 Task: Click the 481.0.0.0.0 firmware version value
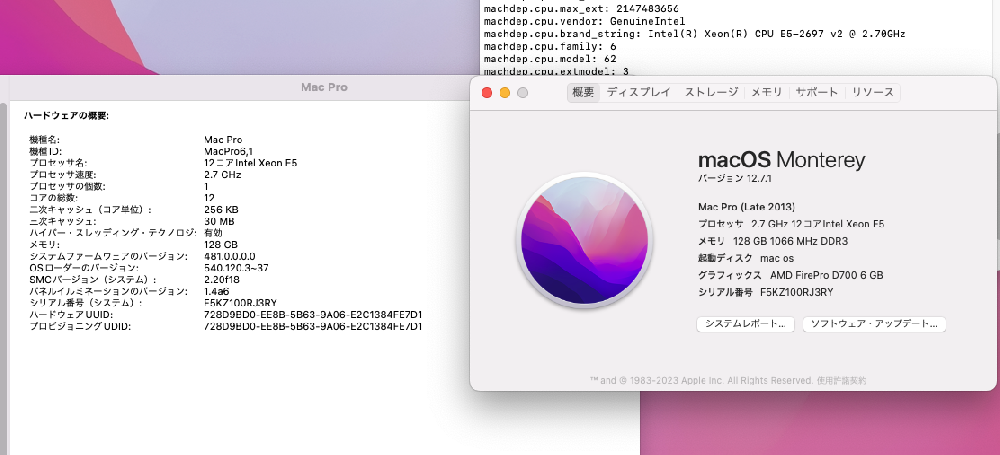click(230, 256)
